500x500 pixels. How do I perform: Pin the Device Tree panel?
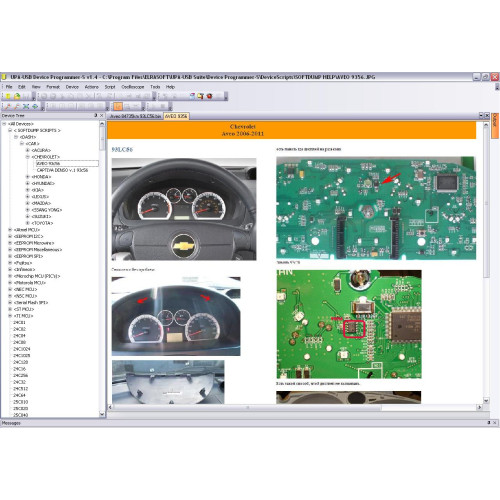(x=96, y=115)
